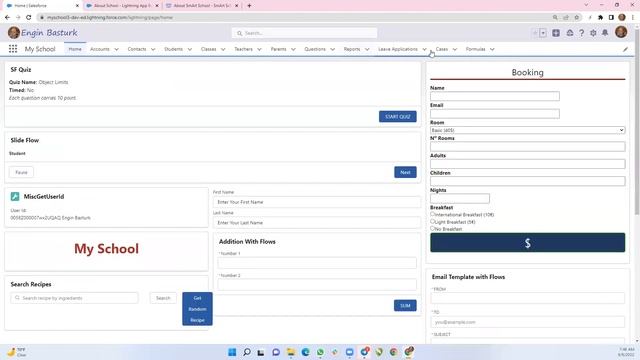This screenshot has width=640, height=360.
Task: Click the START QUIZ button
Action: [x=398, y=116]
